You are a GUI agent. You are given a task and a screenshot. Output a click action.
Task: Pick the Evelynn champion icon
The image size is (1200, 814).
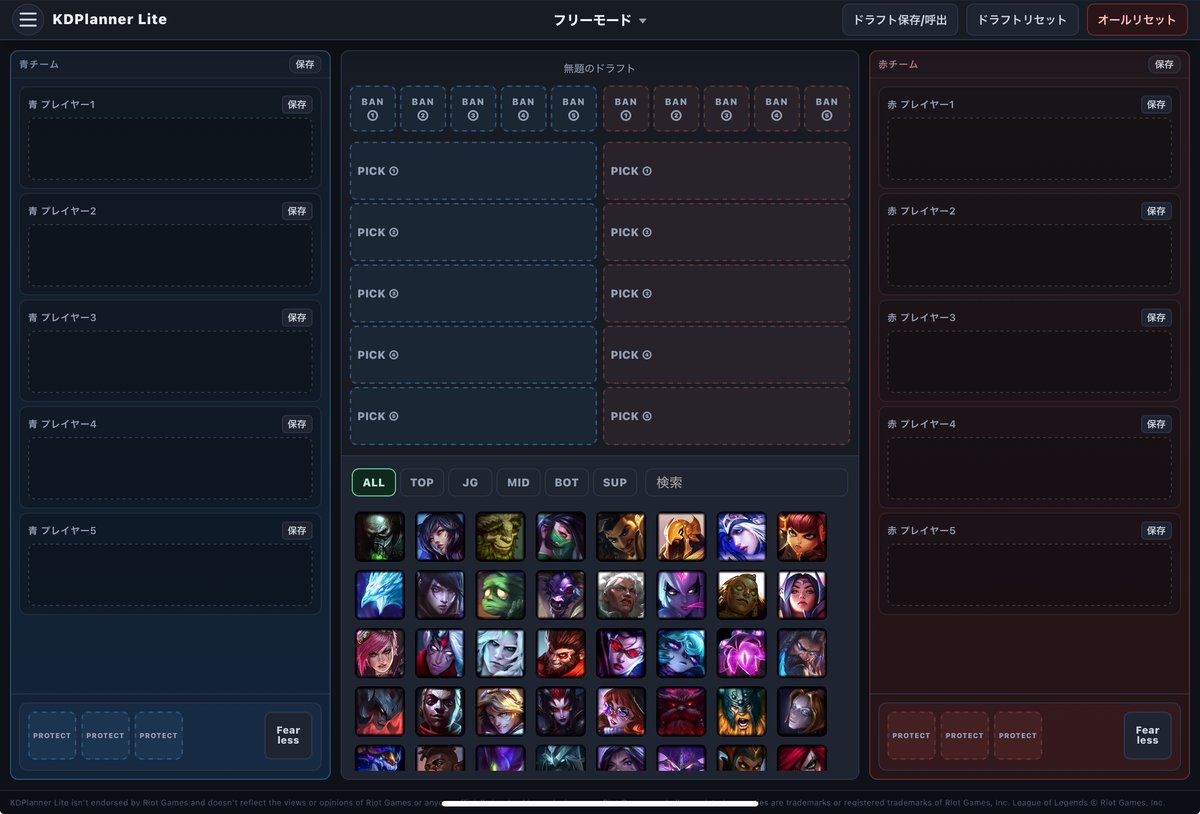click(681, 595)
